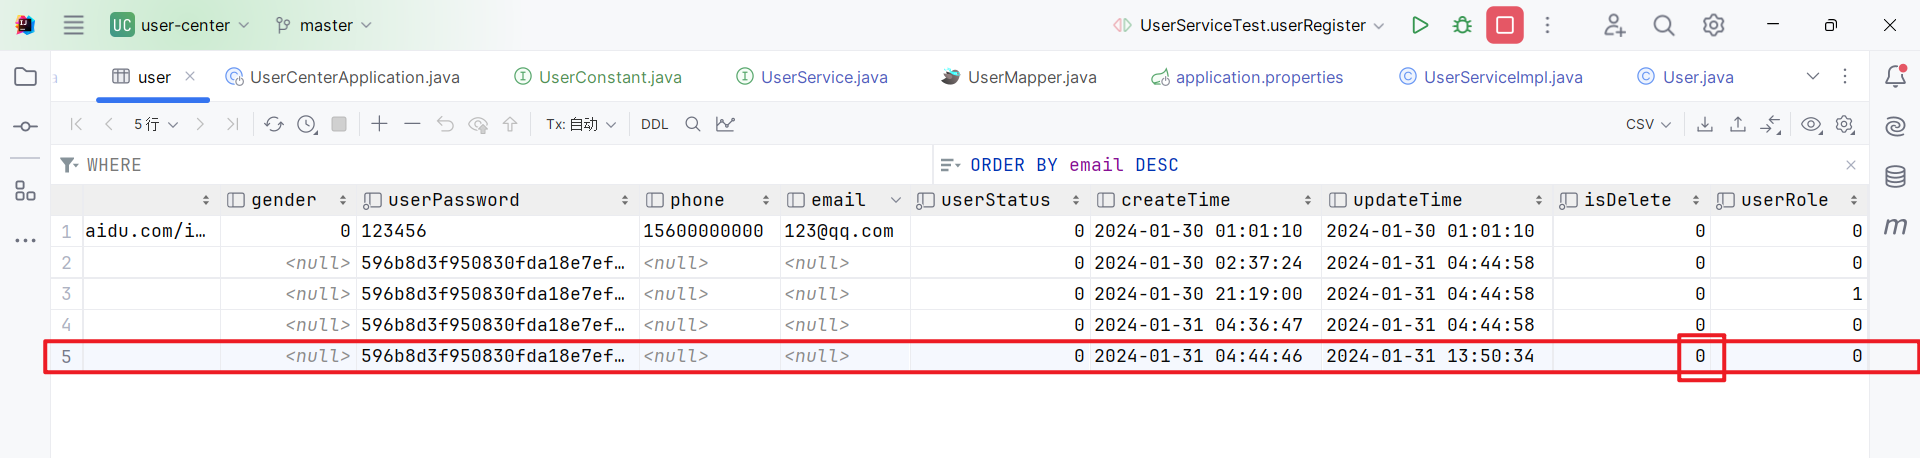Click the DDL button
Viewport: 1920px width, 458px height.
click(x=654, y=124)
